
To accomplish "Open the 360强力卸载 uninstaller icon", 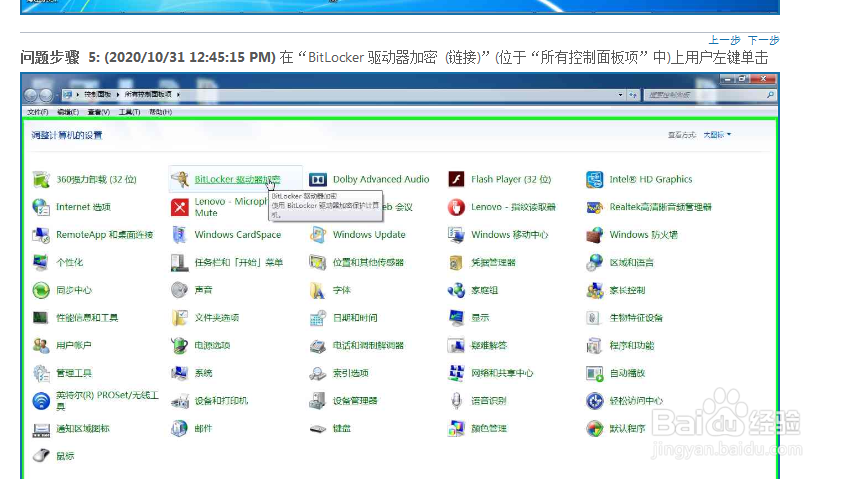I will click(41, 179).
